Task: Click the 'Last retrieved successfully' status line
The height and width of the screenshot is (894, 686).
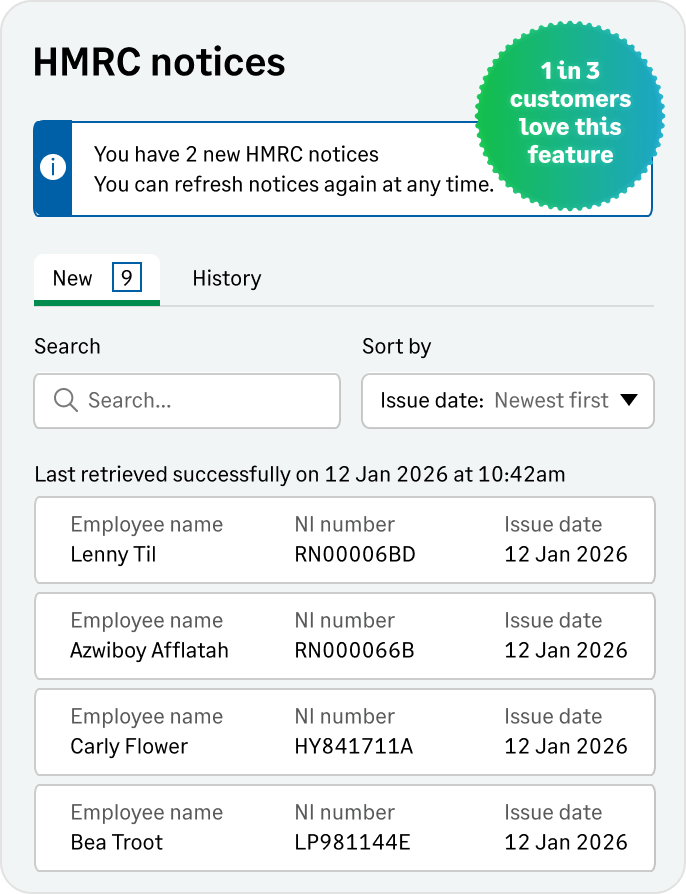Action: (x=300, y=474)
